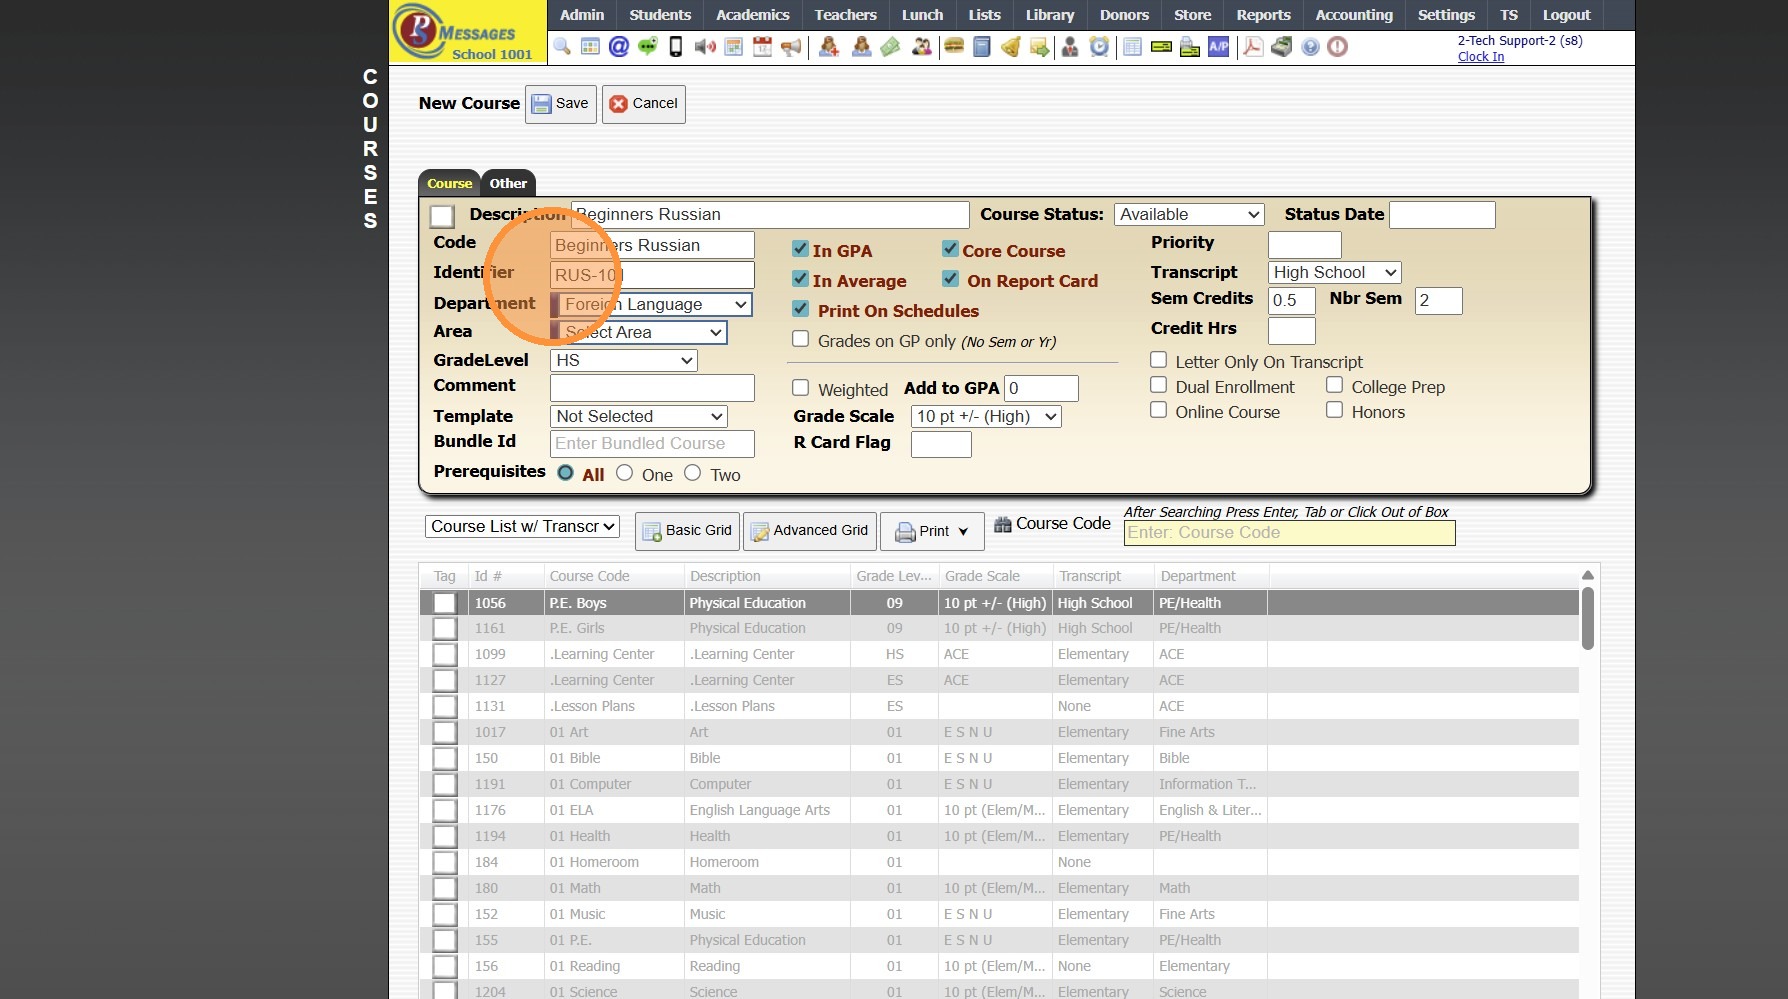Open the Grade Scale dropdown

tap(986, 416)
